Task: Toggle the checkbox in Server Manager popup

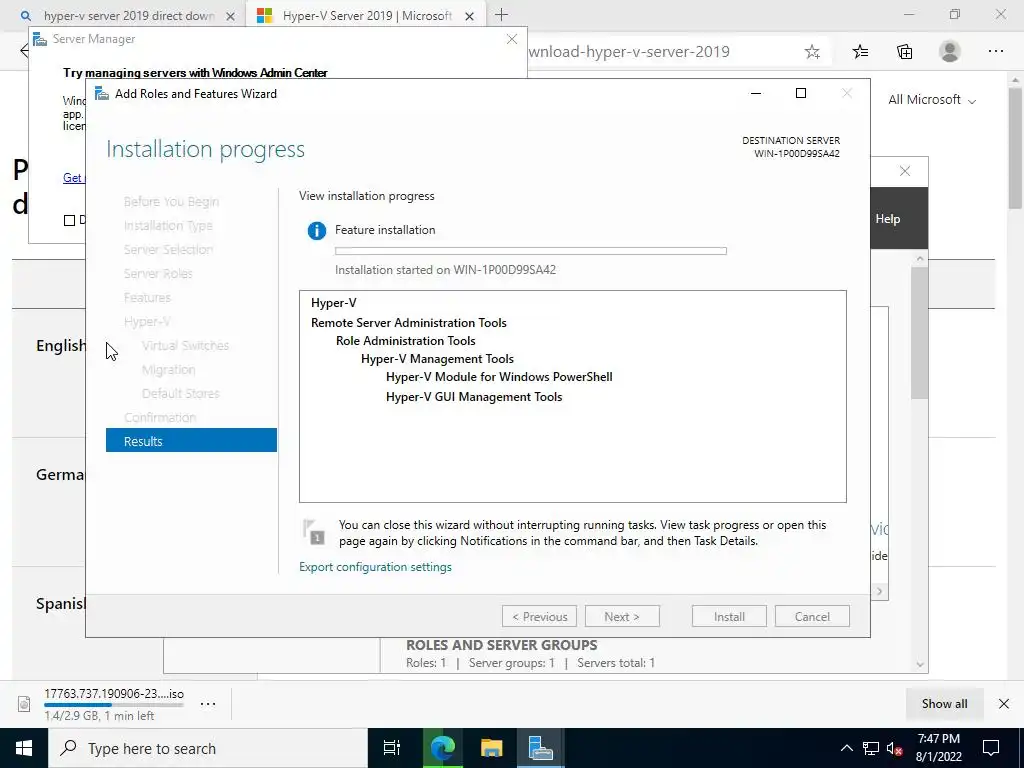Action: pyautogui.click(x=69, y=220)
